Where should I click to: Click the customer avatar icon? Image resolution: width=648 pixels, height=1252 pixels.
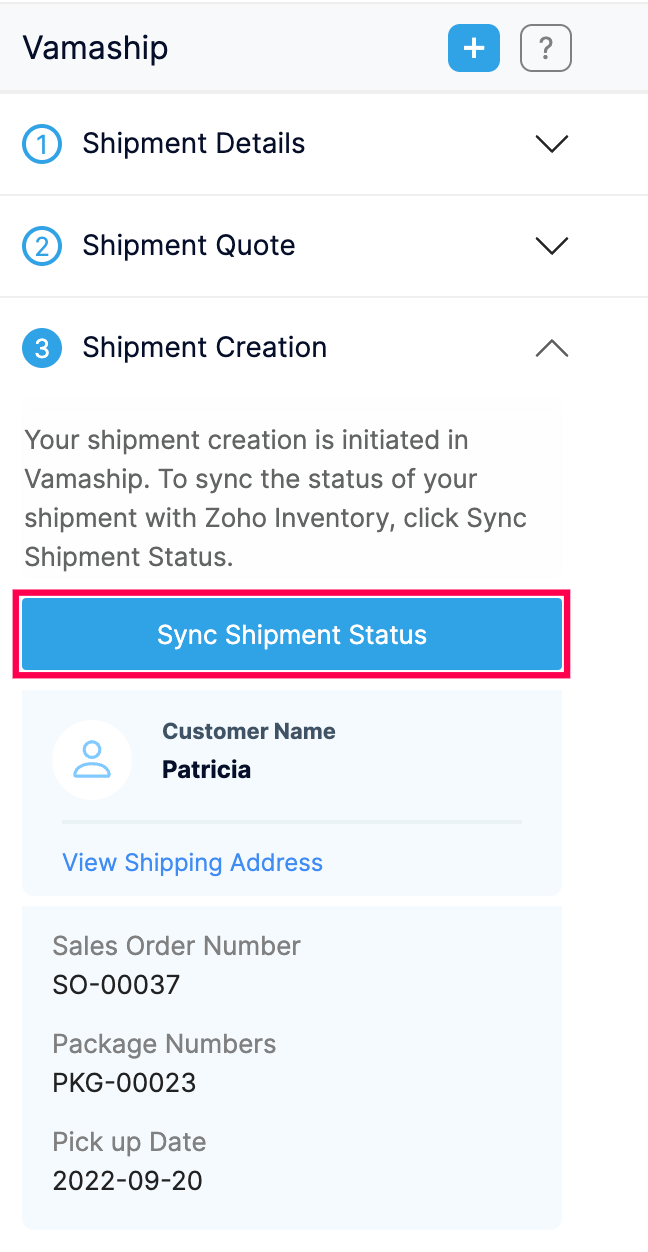pyautogui.click(x=92, y=760)
